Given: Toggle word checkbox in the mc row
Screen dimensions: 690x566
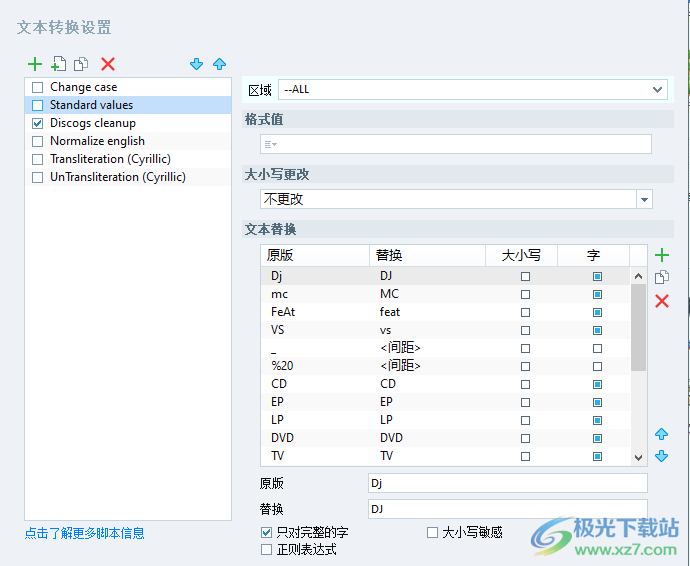Looking at the screenshot, I should pyautogui.click(x=597, y=294).
